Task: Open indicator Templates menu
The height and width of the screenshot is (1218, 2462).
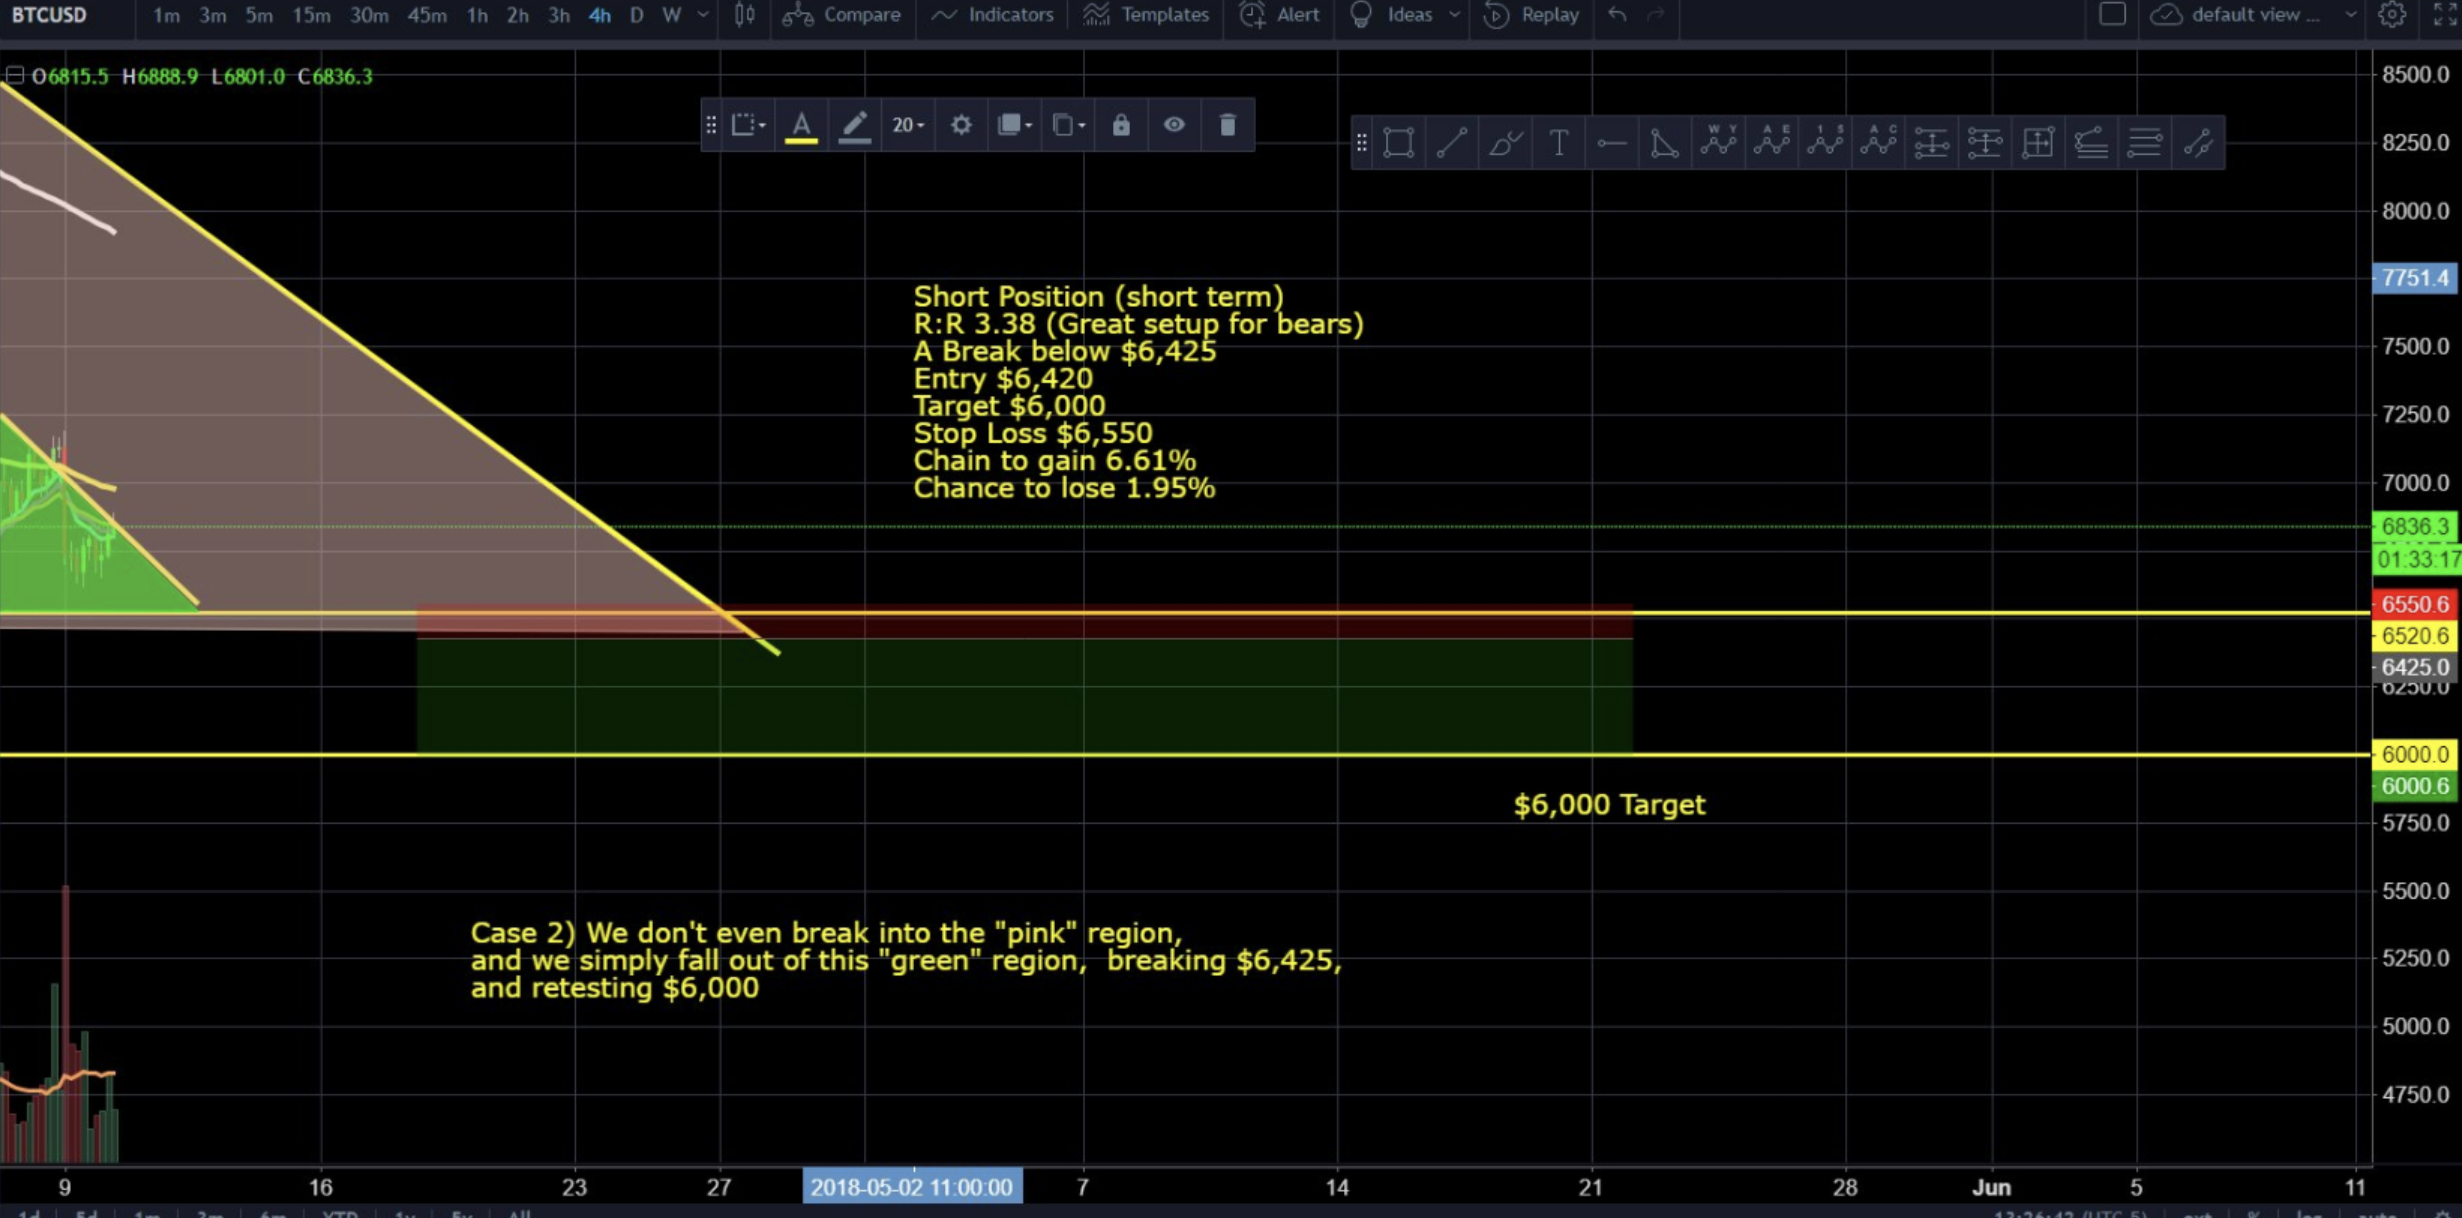Action: [1146, 15]
